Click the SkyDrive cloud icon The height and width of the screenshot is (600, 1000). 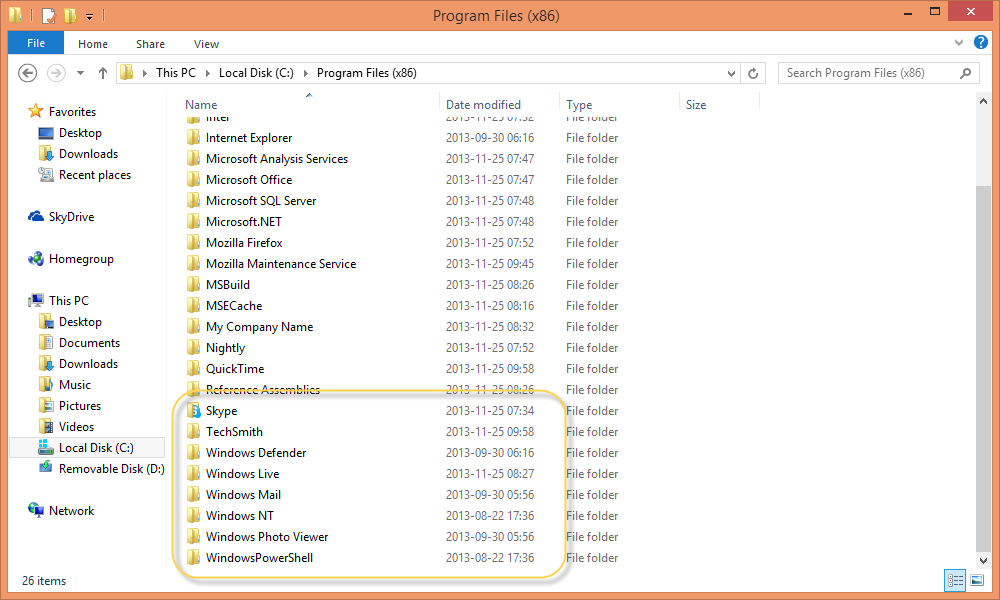pyautogui.click(x=36, y=217)
